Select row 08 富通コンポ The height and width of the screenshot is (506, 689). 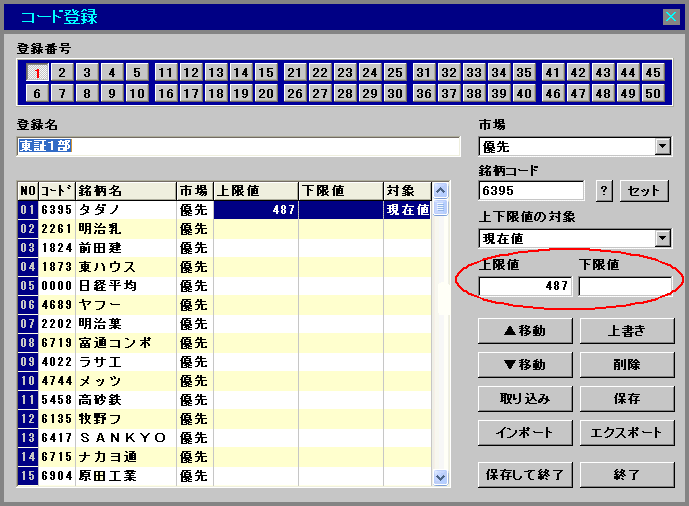pyautogui.click(x=224, y=343)
